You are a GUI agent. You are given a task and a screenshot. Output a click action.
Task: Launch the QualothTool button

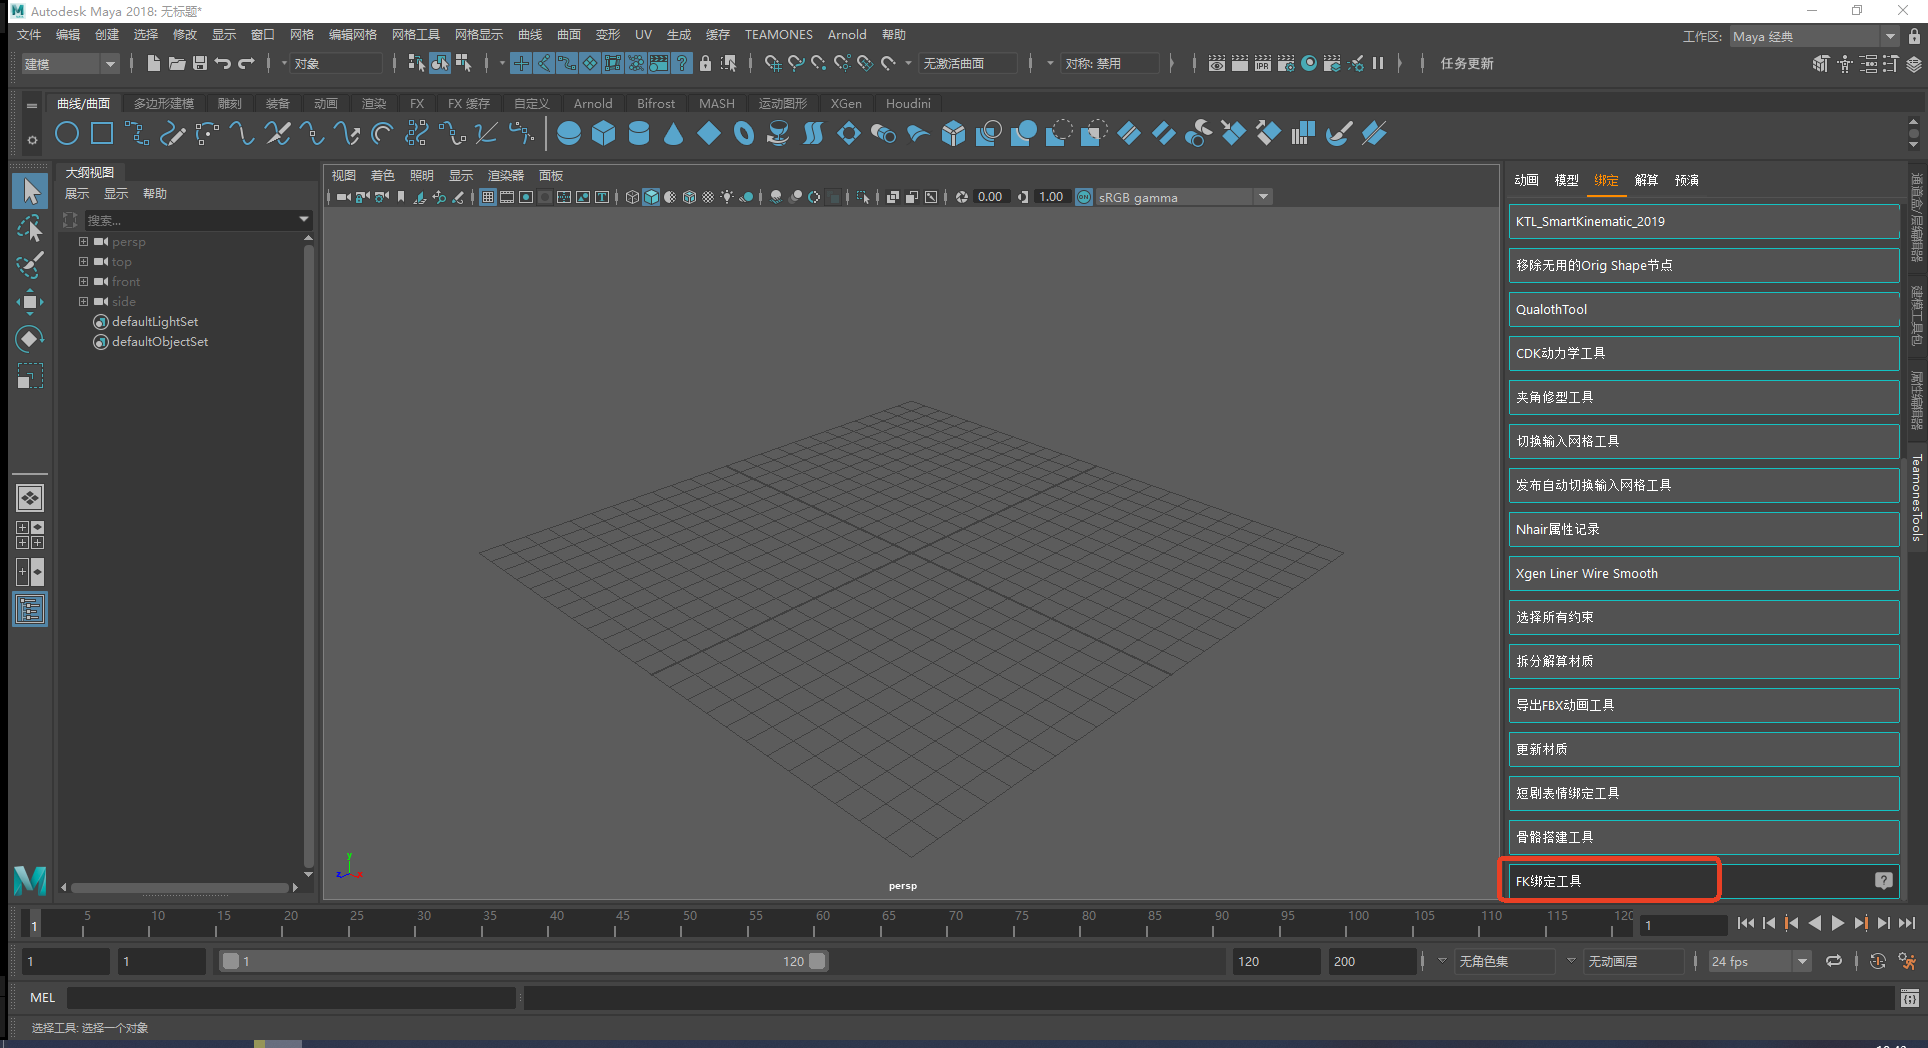tap(1703, 309)
